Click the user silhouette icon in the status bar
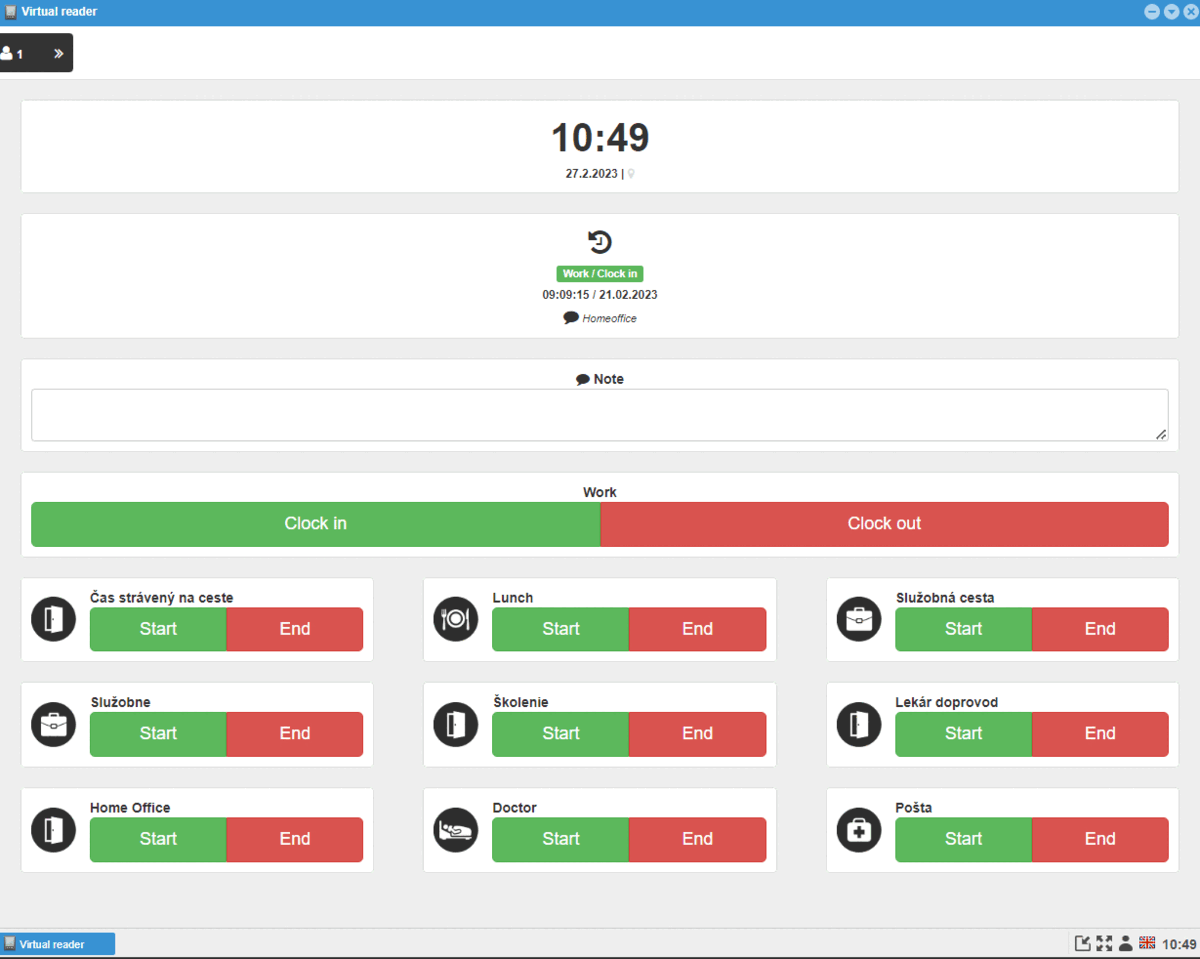Viewport: 1200px width, 959px height. click(x=1126, y=943)
